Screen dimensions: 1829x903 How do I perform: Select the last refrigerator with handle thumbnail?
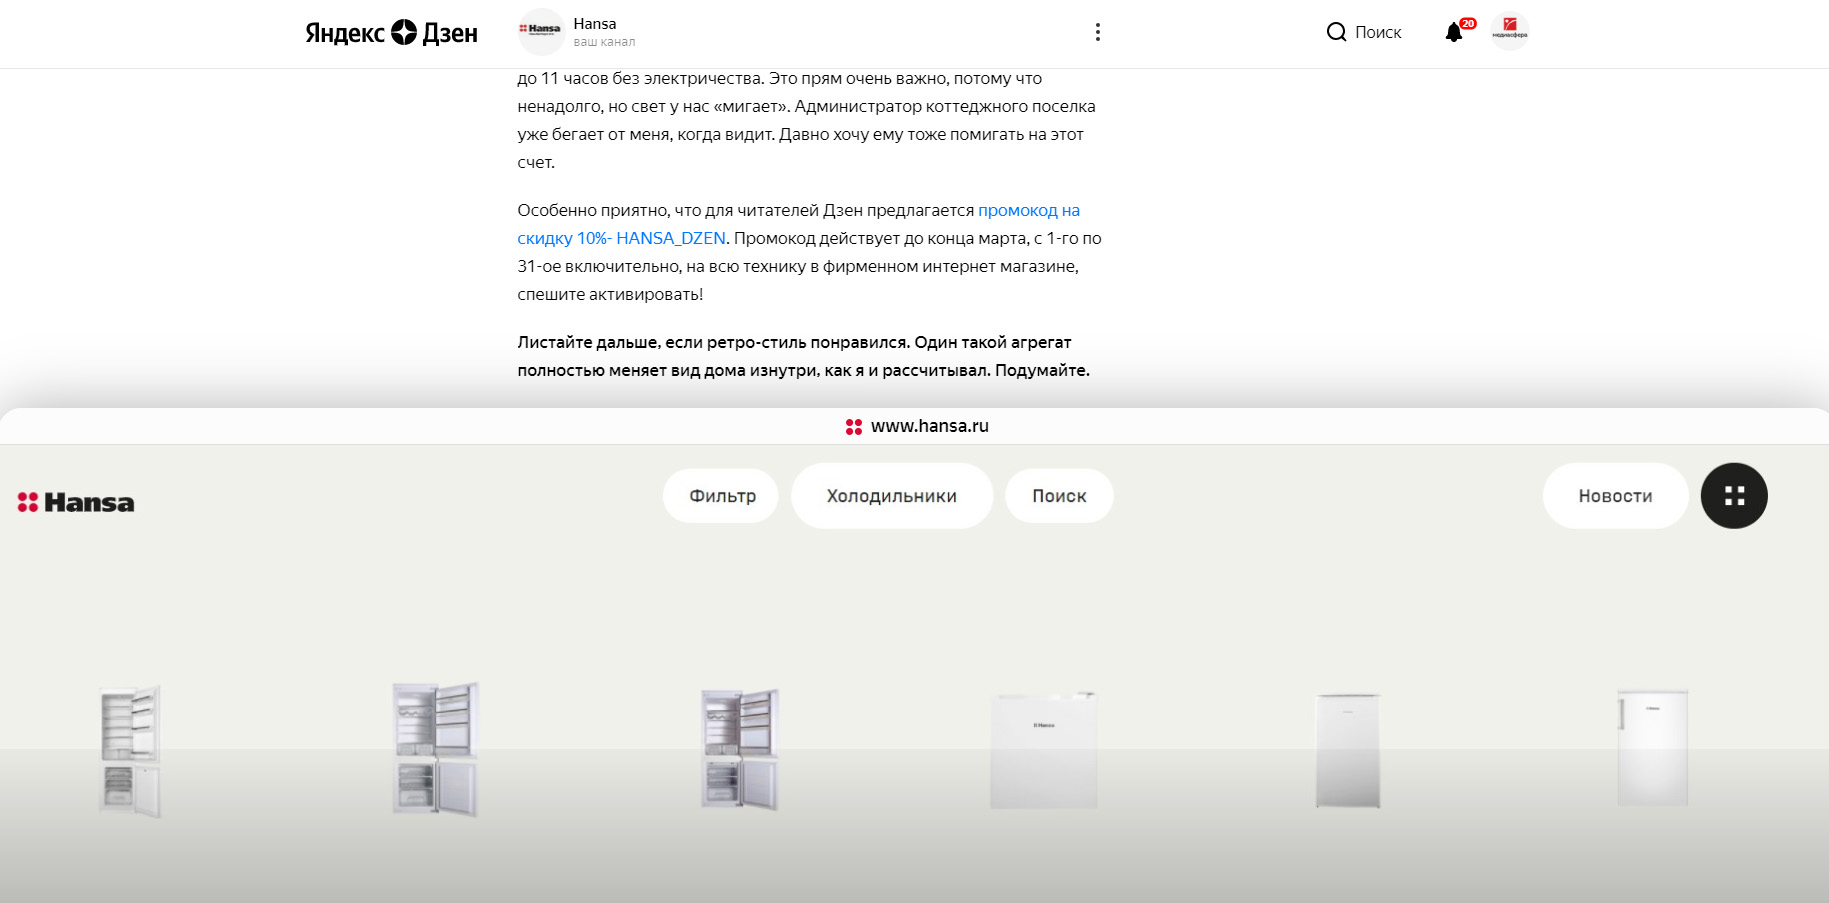[x=1652, y=748]
